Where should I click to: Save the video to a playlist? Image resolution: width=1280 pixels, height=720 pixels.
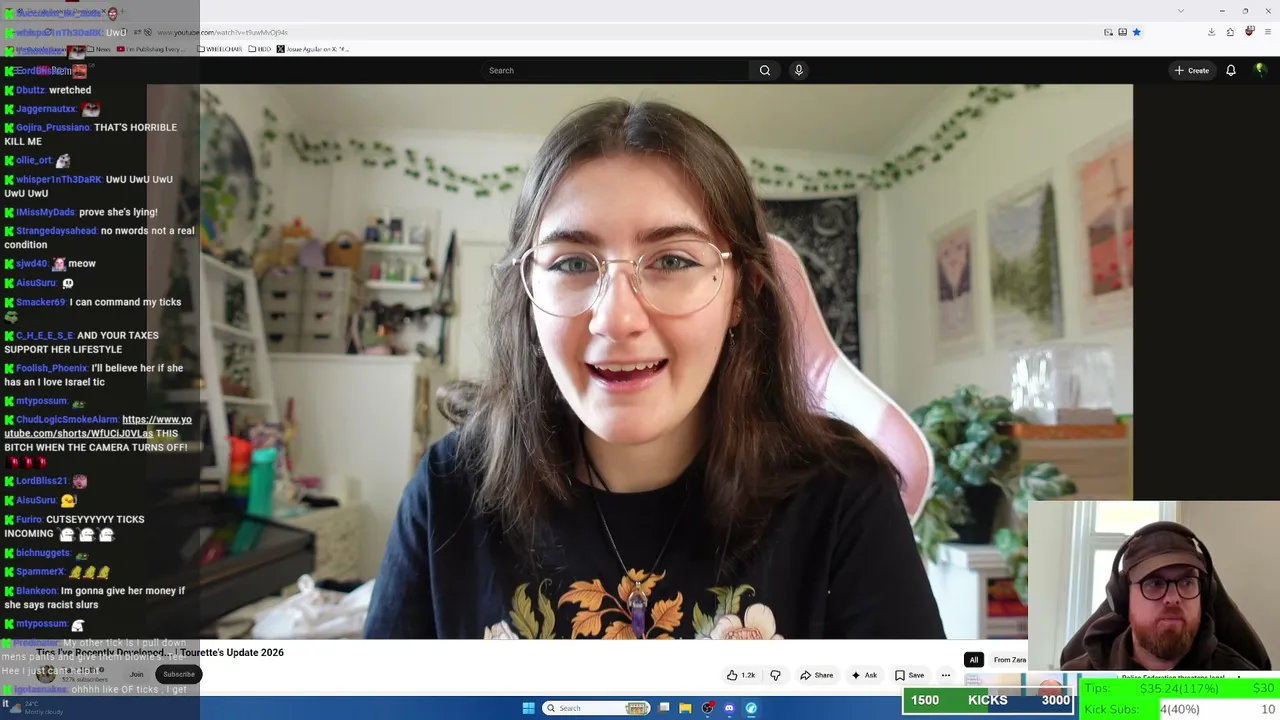[x=909, y=675]
